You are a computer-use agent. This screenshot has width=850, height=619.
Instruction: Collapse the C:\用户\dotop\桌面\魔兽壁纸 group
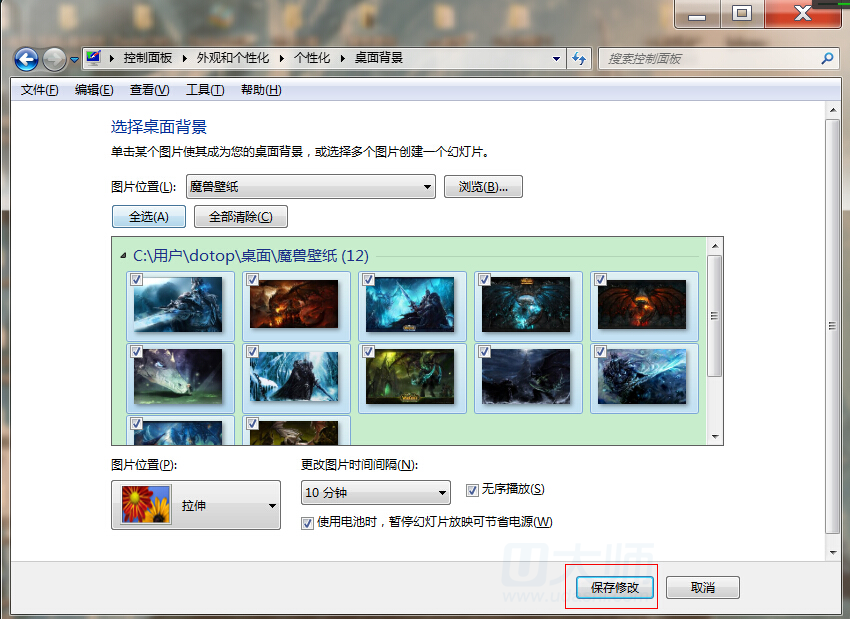[123, 256]
